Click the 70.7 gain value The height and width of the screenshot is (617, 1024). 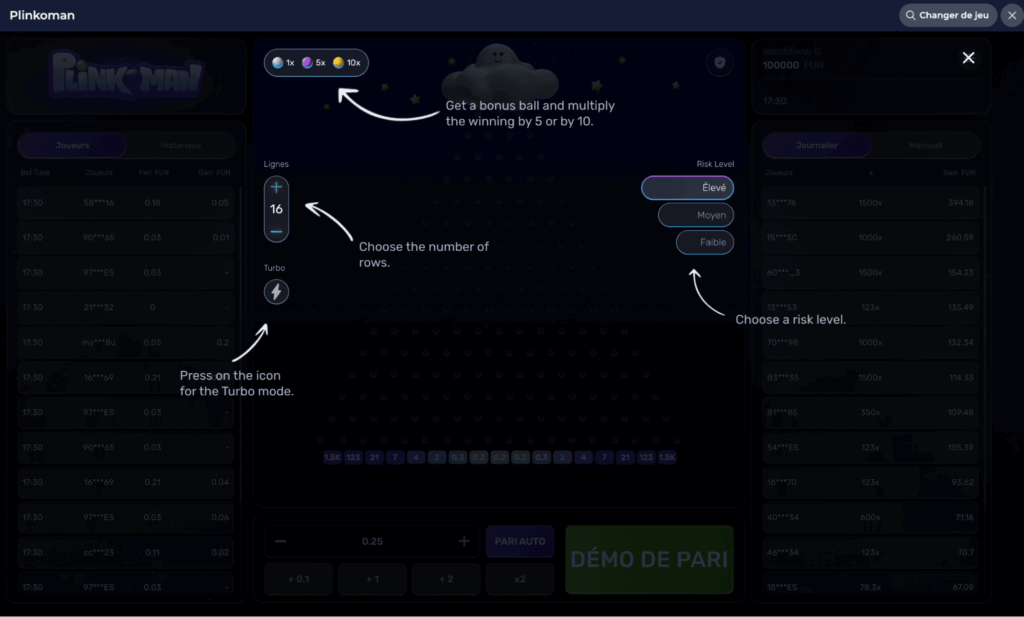(x=966, y=552)
